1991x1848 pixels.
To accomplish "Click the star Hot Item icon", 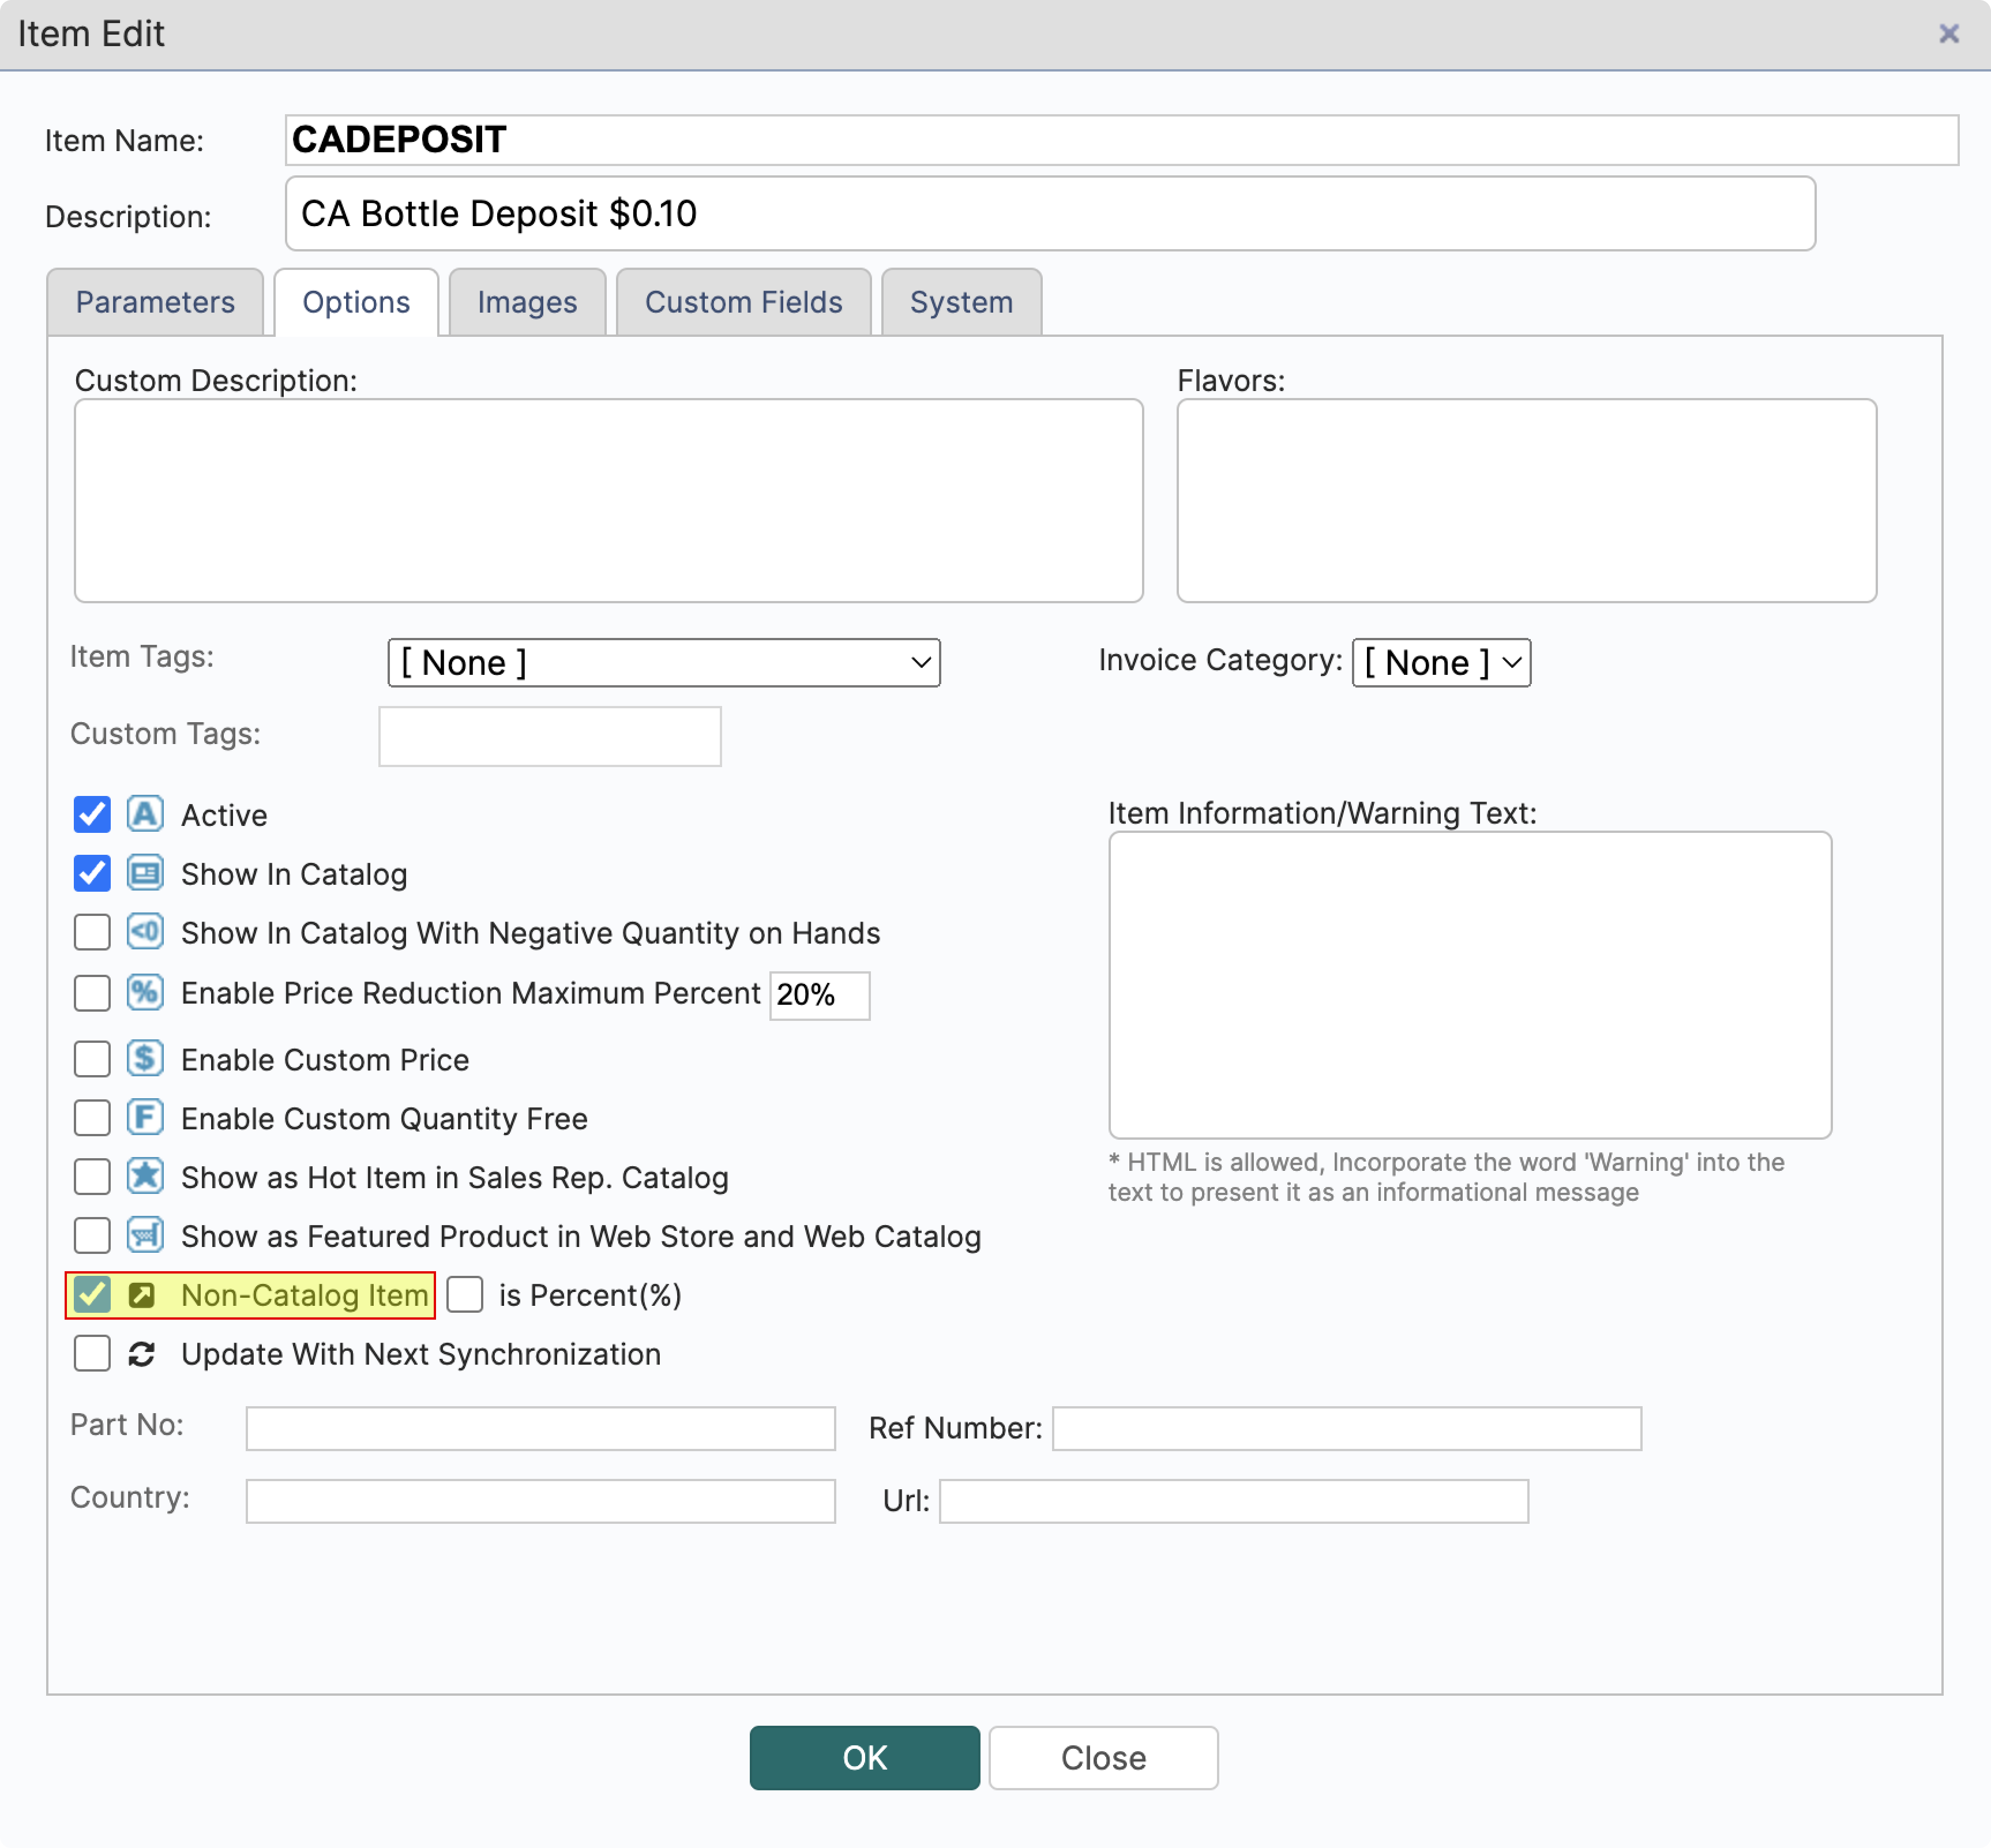I will pyautogui.click(x=145, y=1177).
